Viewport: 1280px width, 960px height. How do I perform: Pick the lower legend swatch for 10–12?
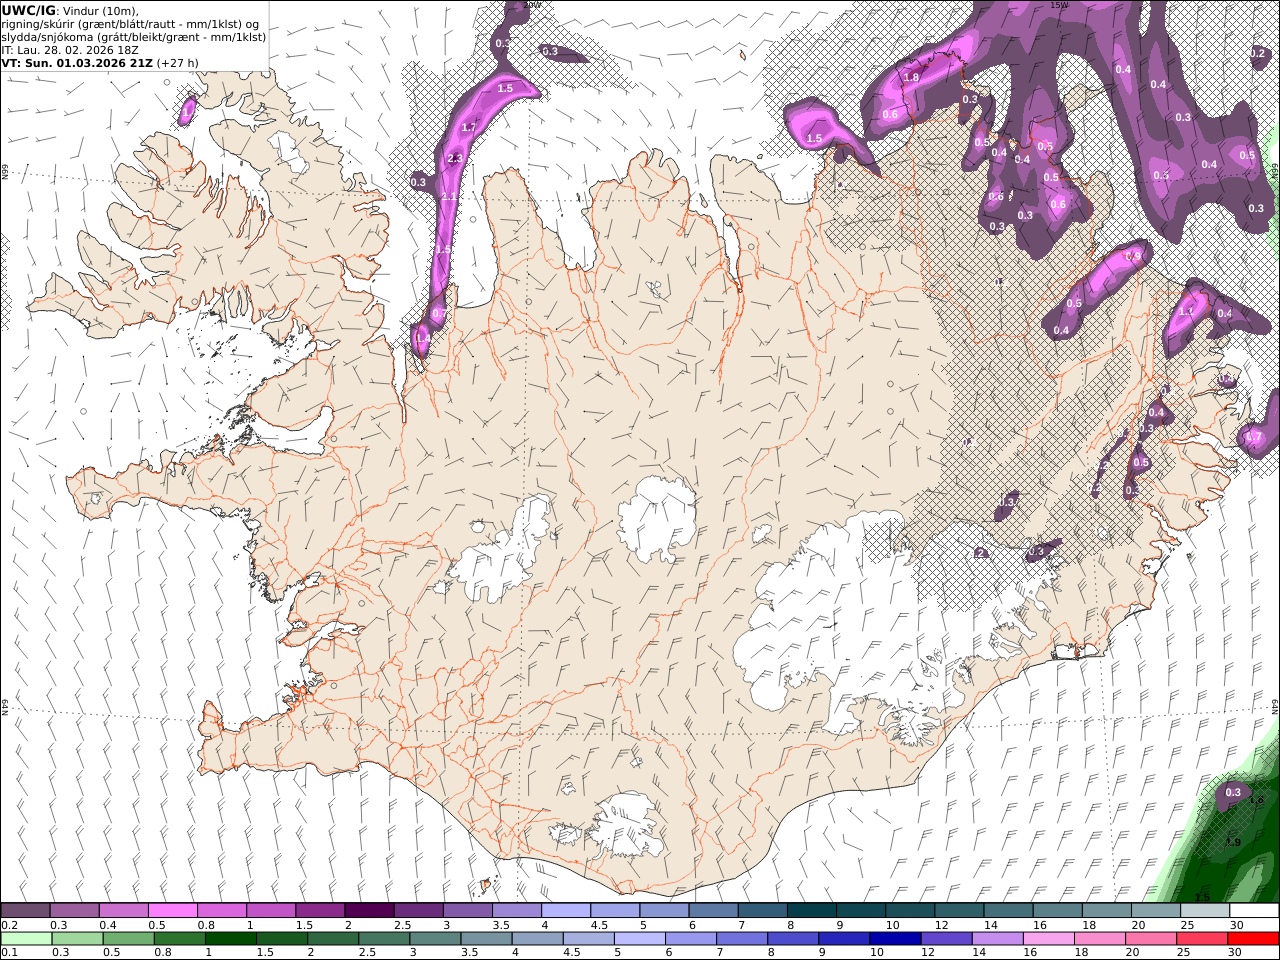pos(895,939)
